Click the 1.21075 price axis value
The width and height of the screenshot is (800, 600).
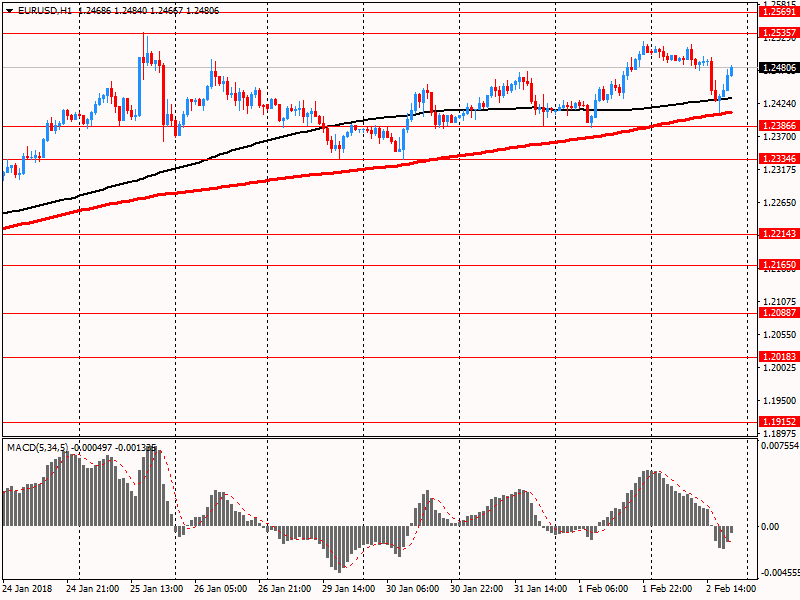[x=779, y=302]
